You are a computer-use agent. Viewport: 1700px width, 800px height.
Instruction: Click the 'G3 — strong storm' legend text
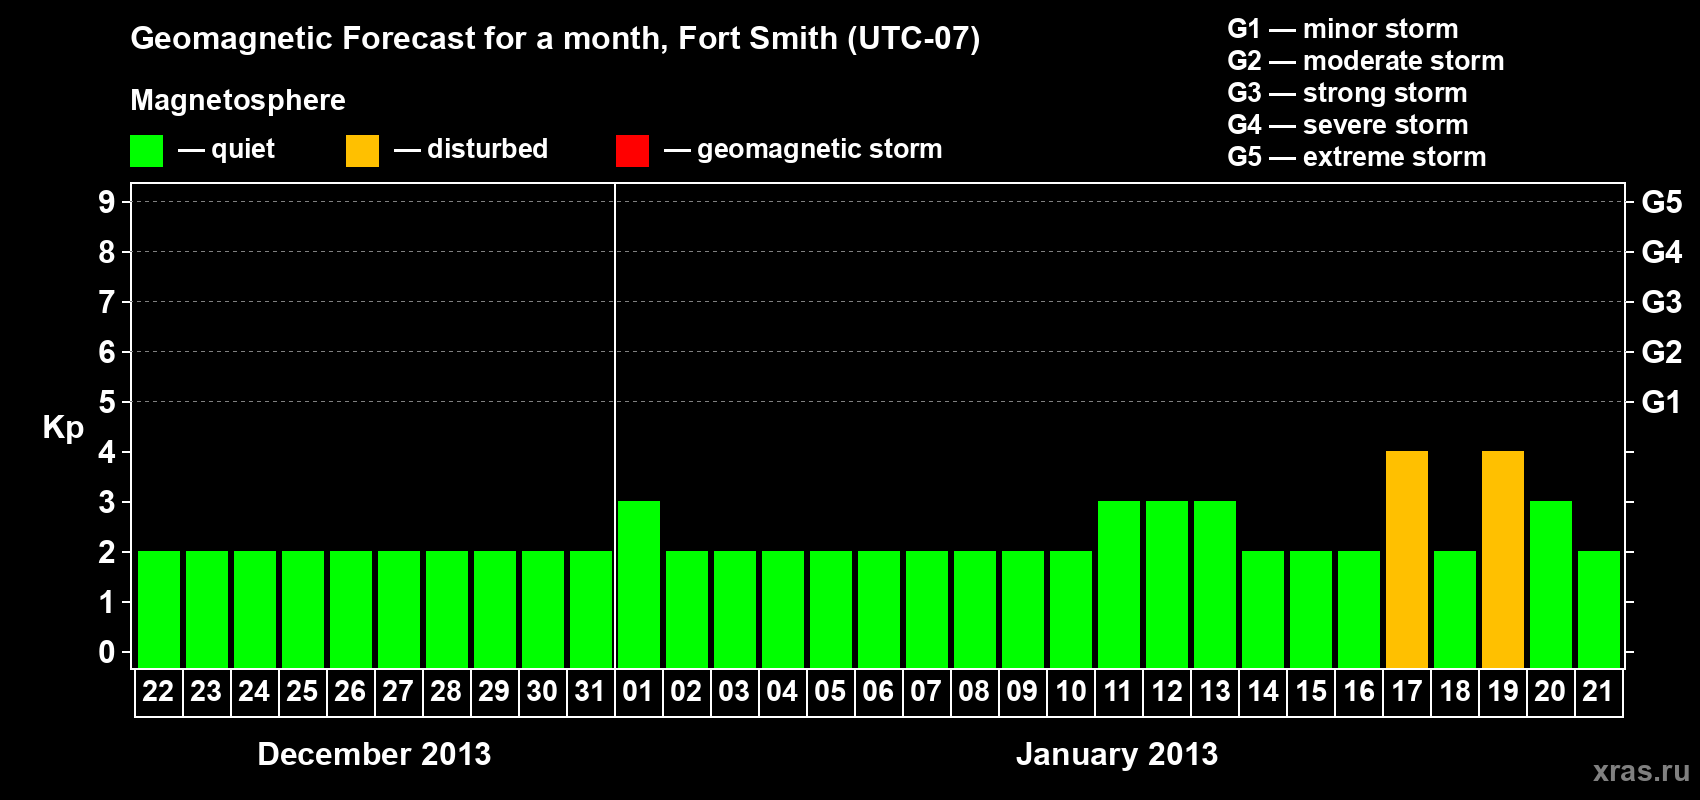[x=1347, y=93]
